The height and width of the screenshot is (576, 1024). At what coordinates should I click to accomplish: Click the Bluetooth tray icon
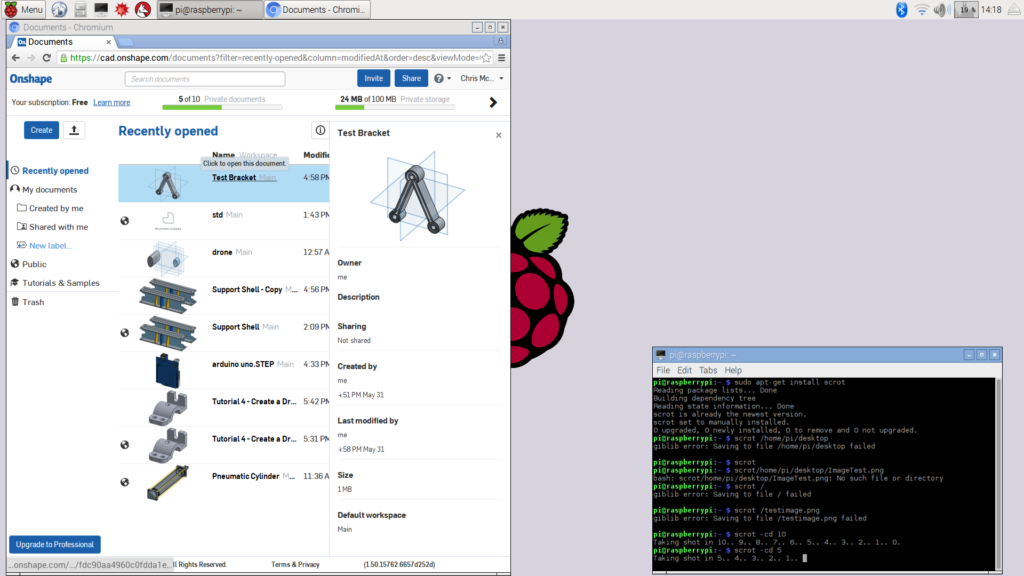(x=901, y=9)
